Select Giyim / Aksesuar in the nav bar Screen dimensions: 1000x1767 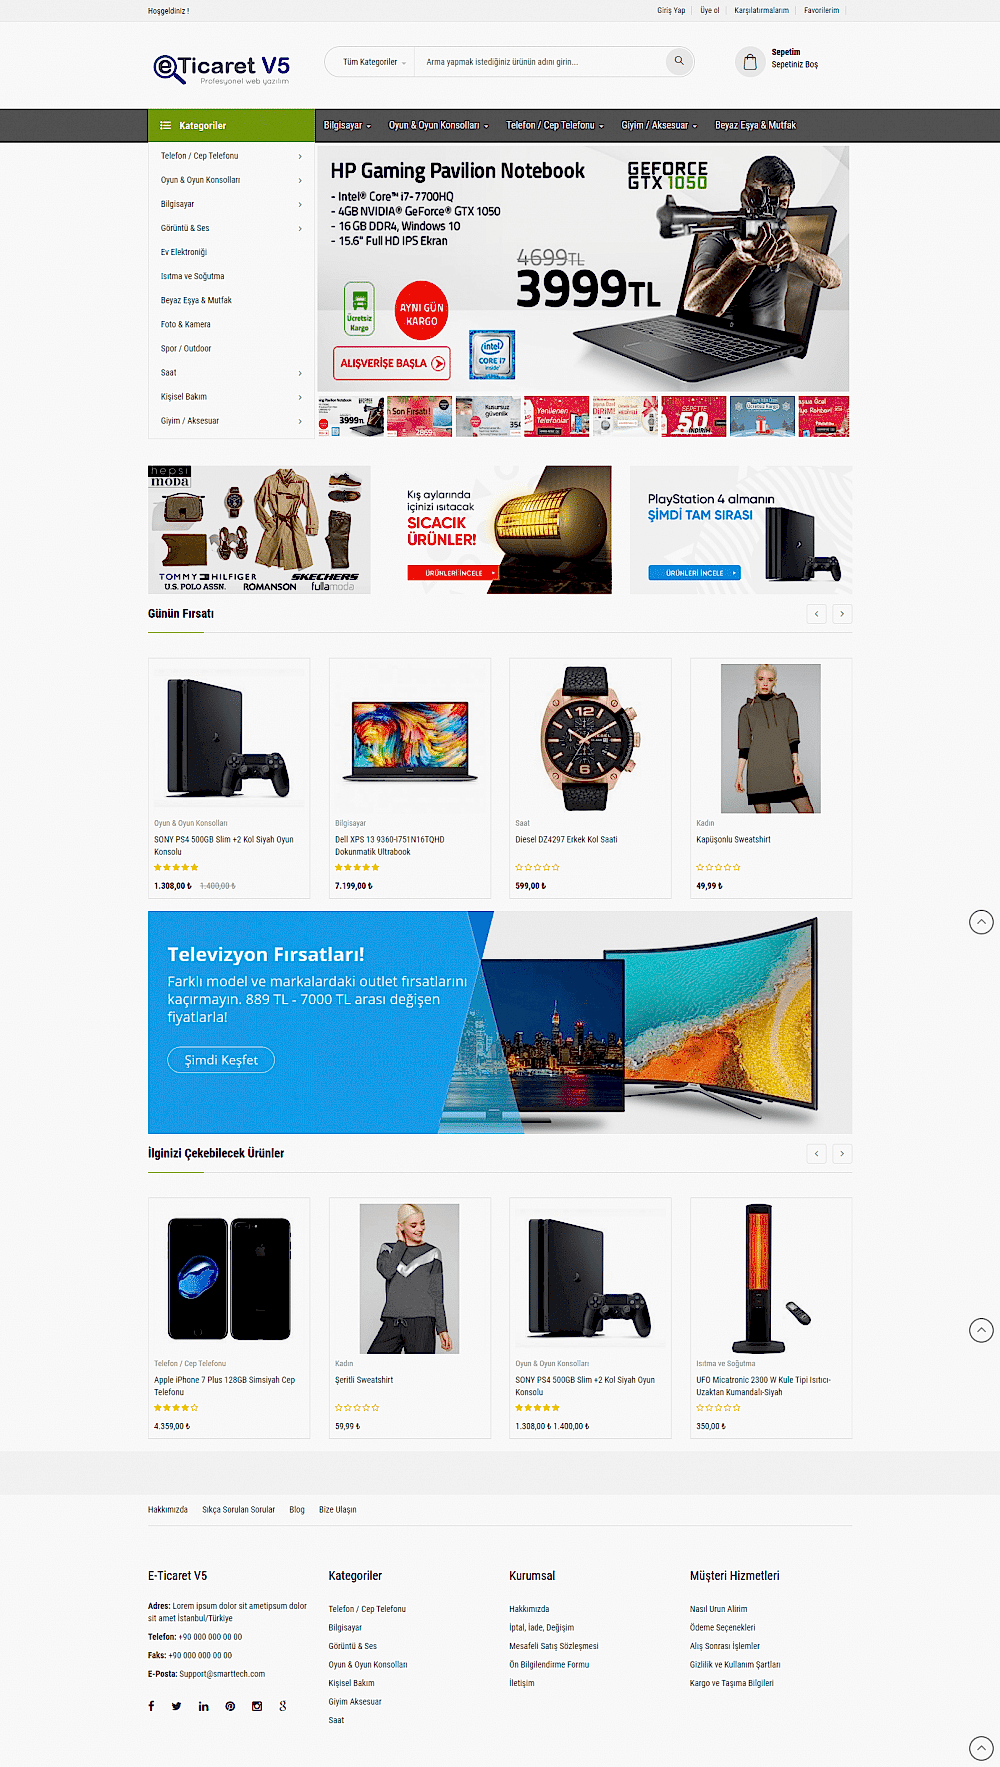(x=659, y=125)
